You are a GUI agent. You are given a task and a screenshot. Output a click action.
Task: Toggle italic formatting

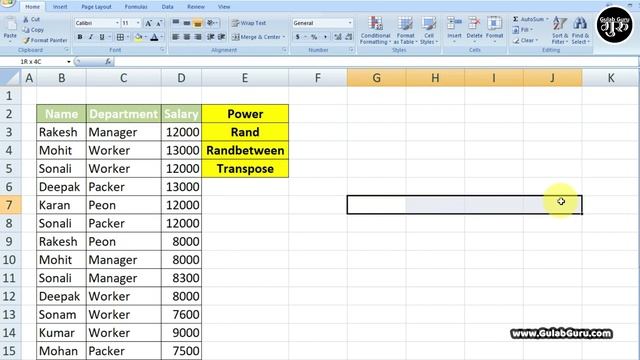(x=91, y=37)
